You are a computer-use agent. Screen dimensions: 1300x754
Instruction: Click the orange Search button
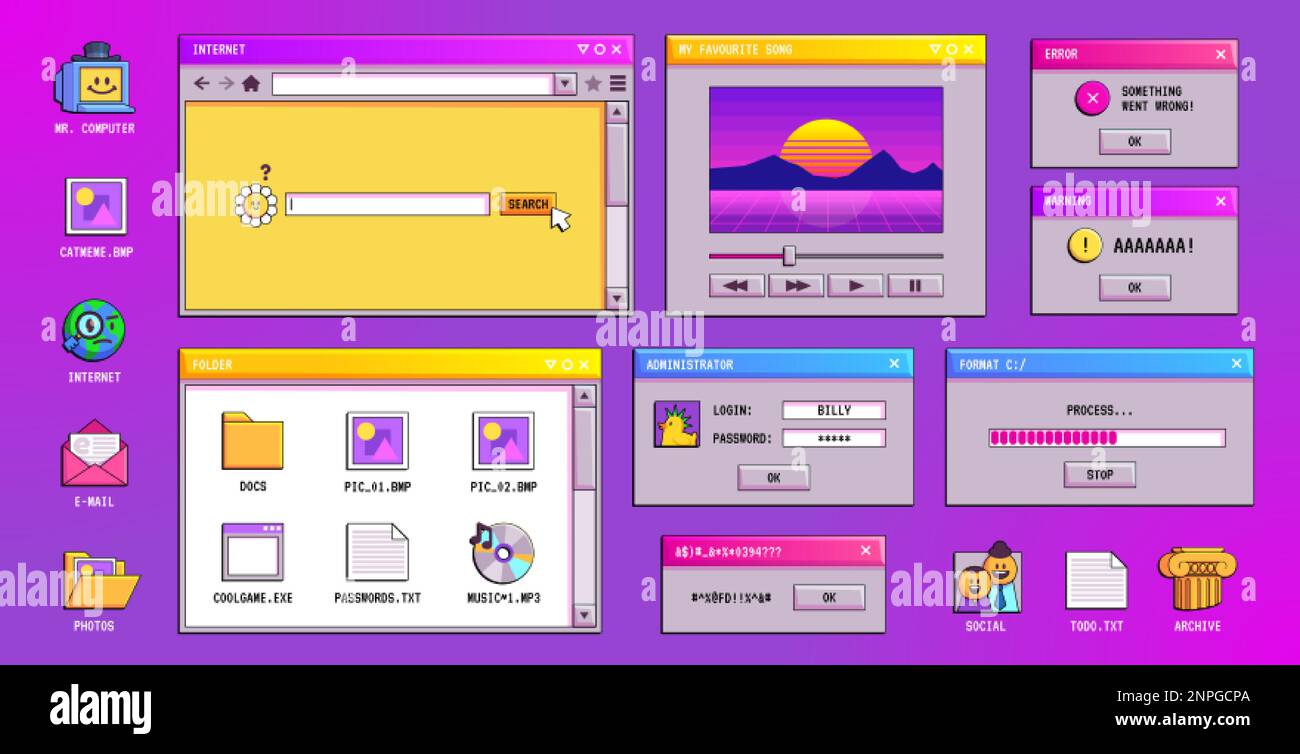pyautogui.click(x=528, y=204)
